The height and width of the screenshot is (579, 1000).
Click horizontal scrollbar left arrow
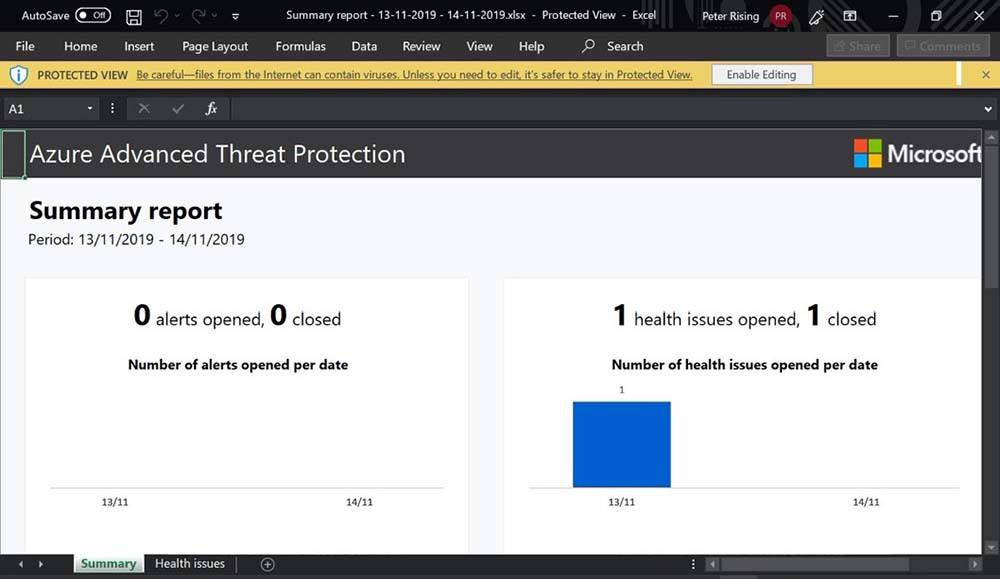point(713,564)
